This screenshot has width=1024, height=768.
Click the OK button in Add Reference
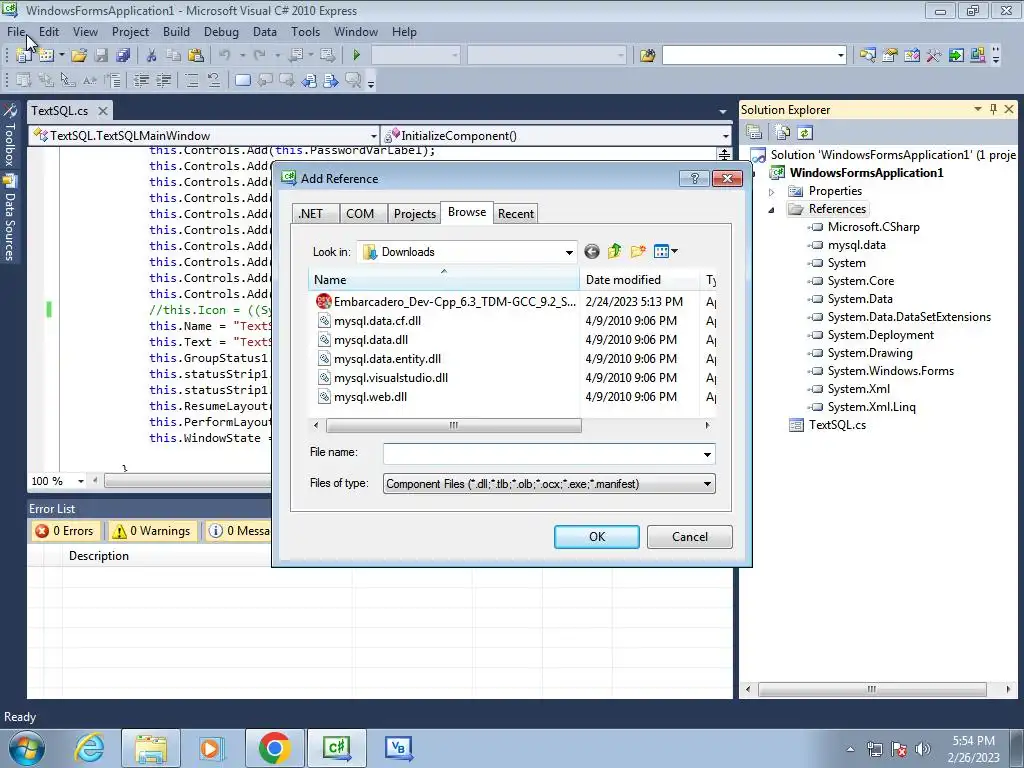pyautogui.click(x=597, y=537)
